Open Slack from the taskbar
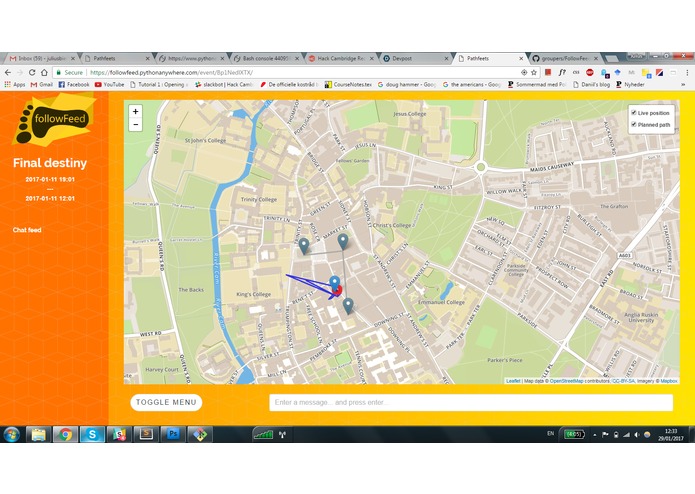This screenshot has width=695, height=494. [x=119, y=435]
